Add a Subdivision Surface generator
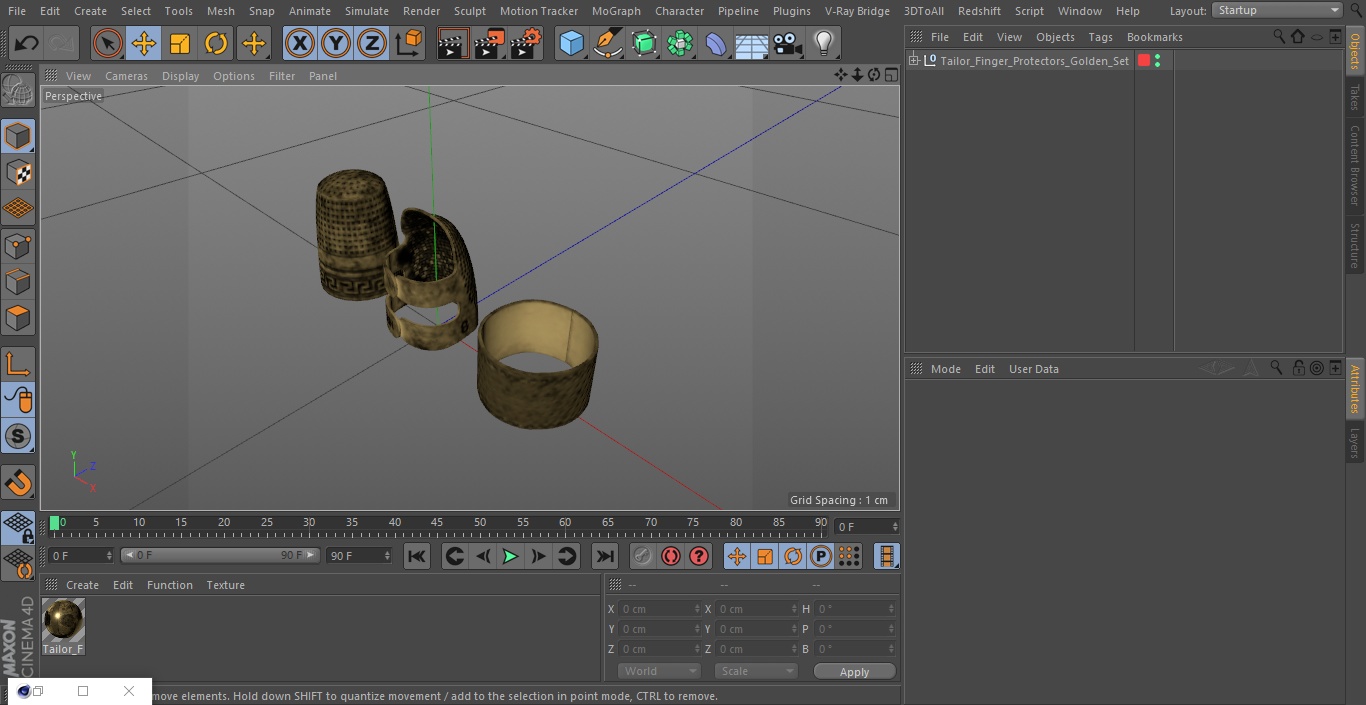1366x705 pixels. point(644,43)
